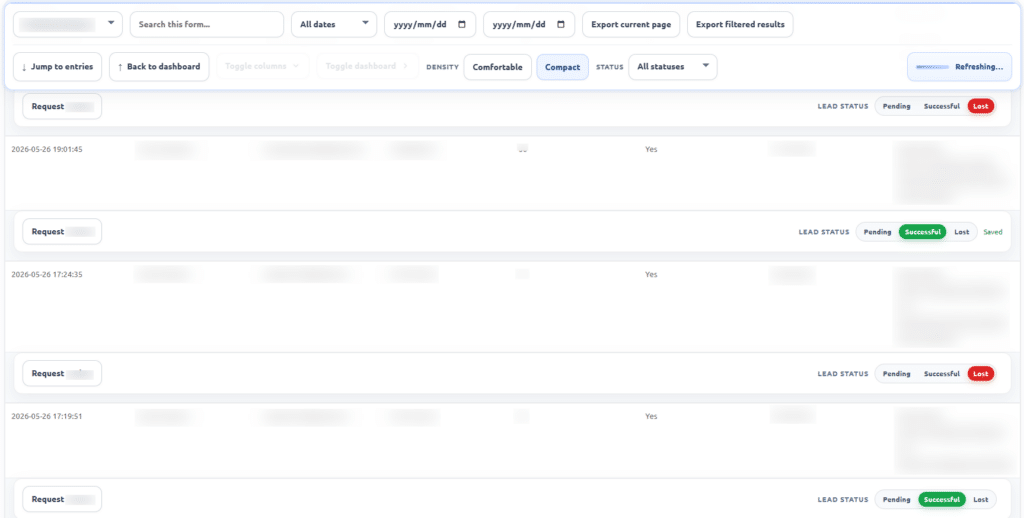This screenshot has height=518, width=1024.
Task: Mark the 17:19:51 entry as Lost
Action: click(x=981, y=499)
